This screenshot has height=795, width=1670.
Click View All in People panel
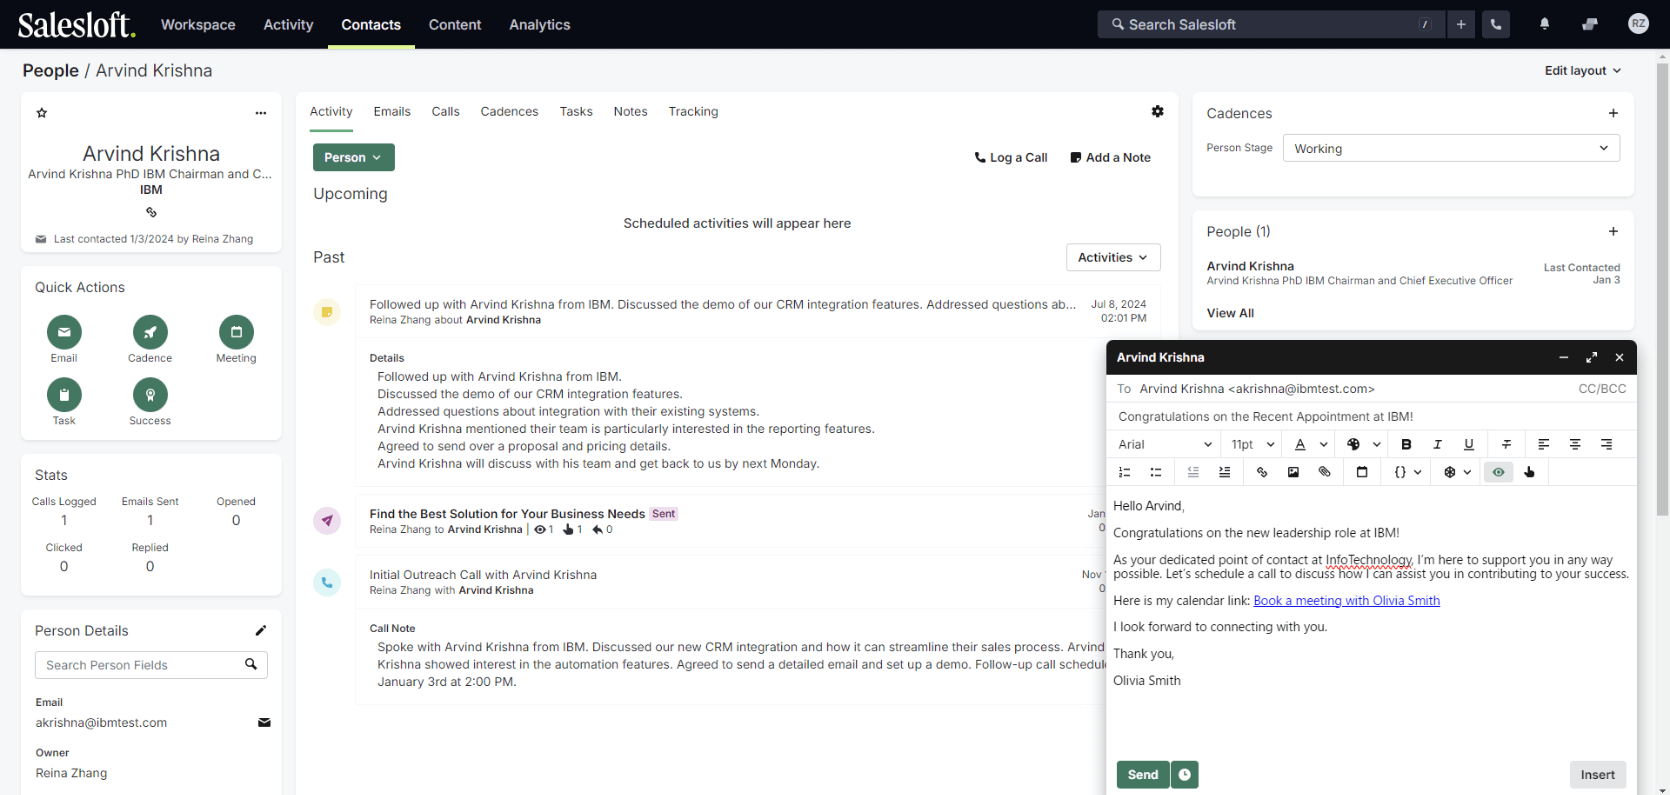tap(1230, 313)
